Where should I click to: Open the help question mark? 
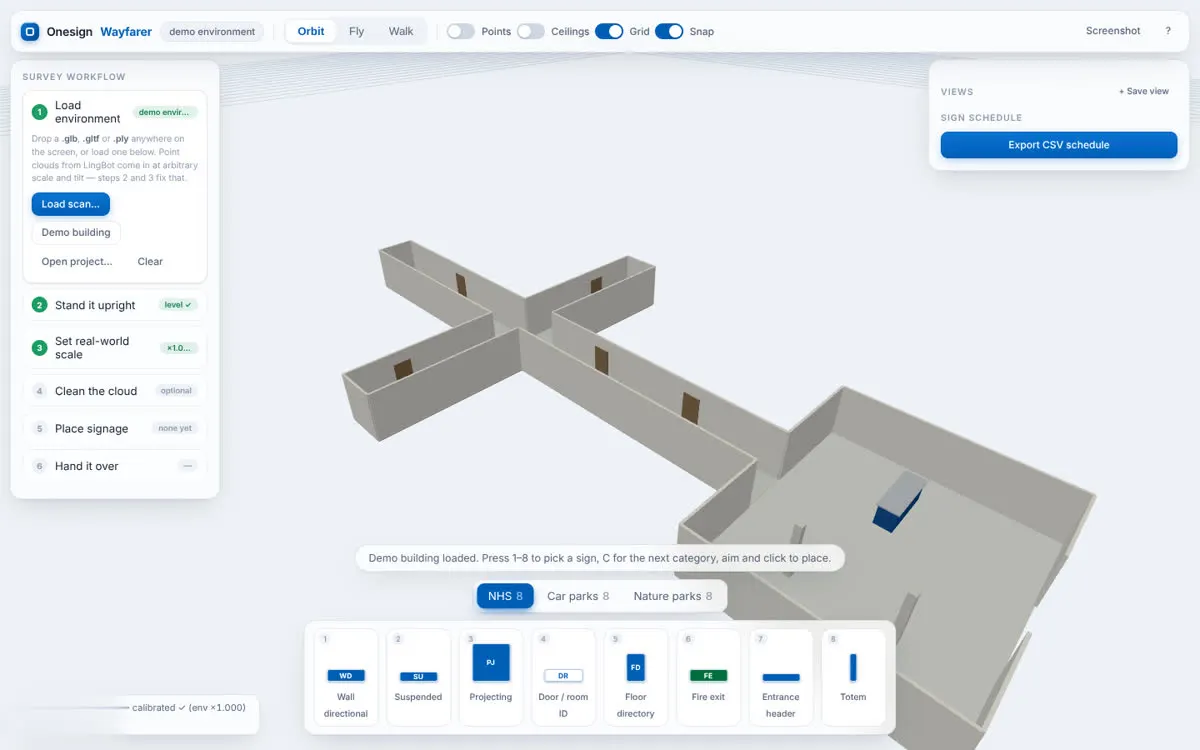[1168, 31]
